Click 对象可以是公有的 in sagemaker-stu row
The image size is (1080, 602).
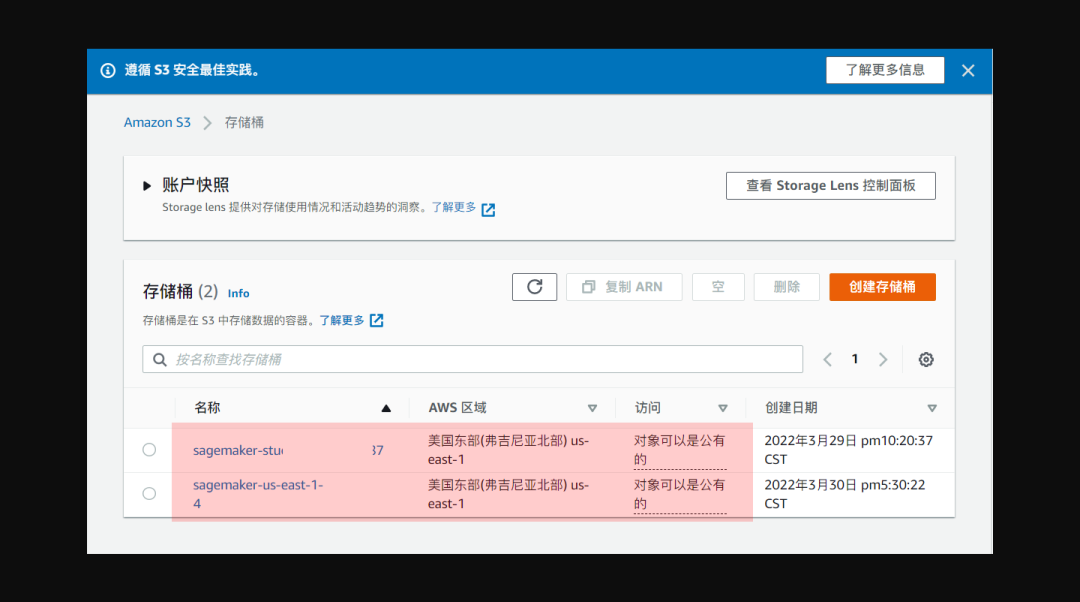[679, 450]
